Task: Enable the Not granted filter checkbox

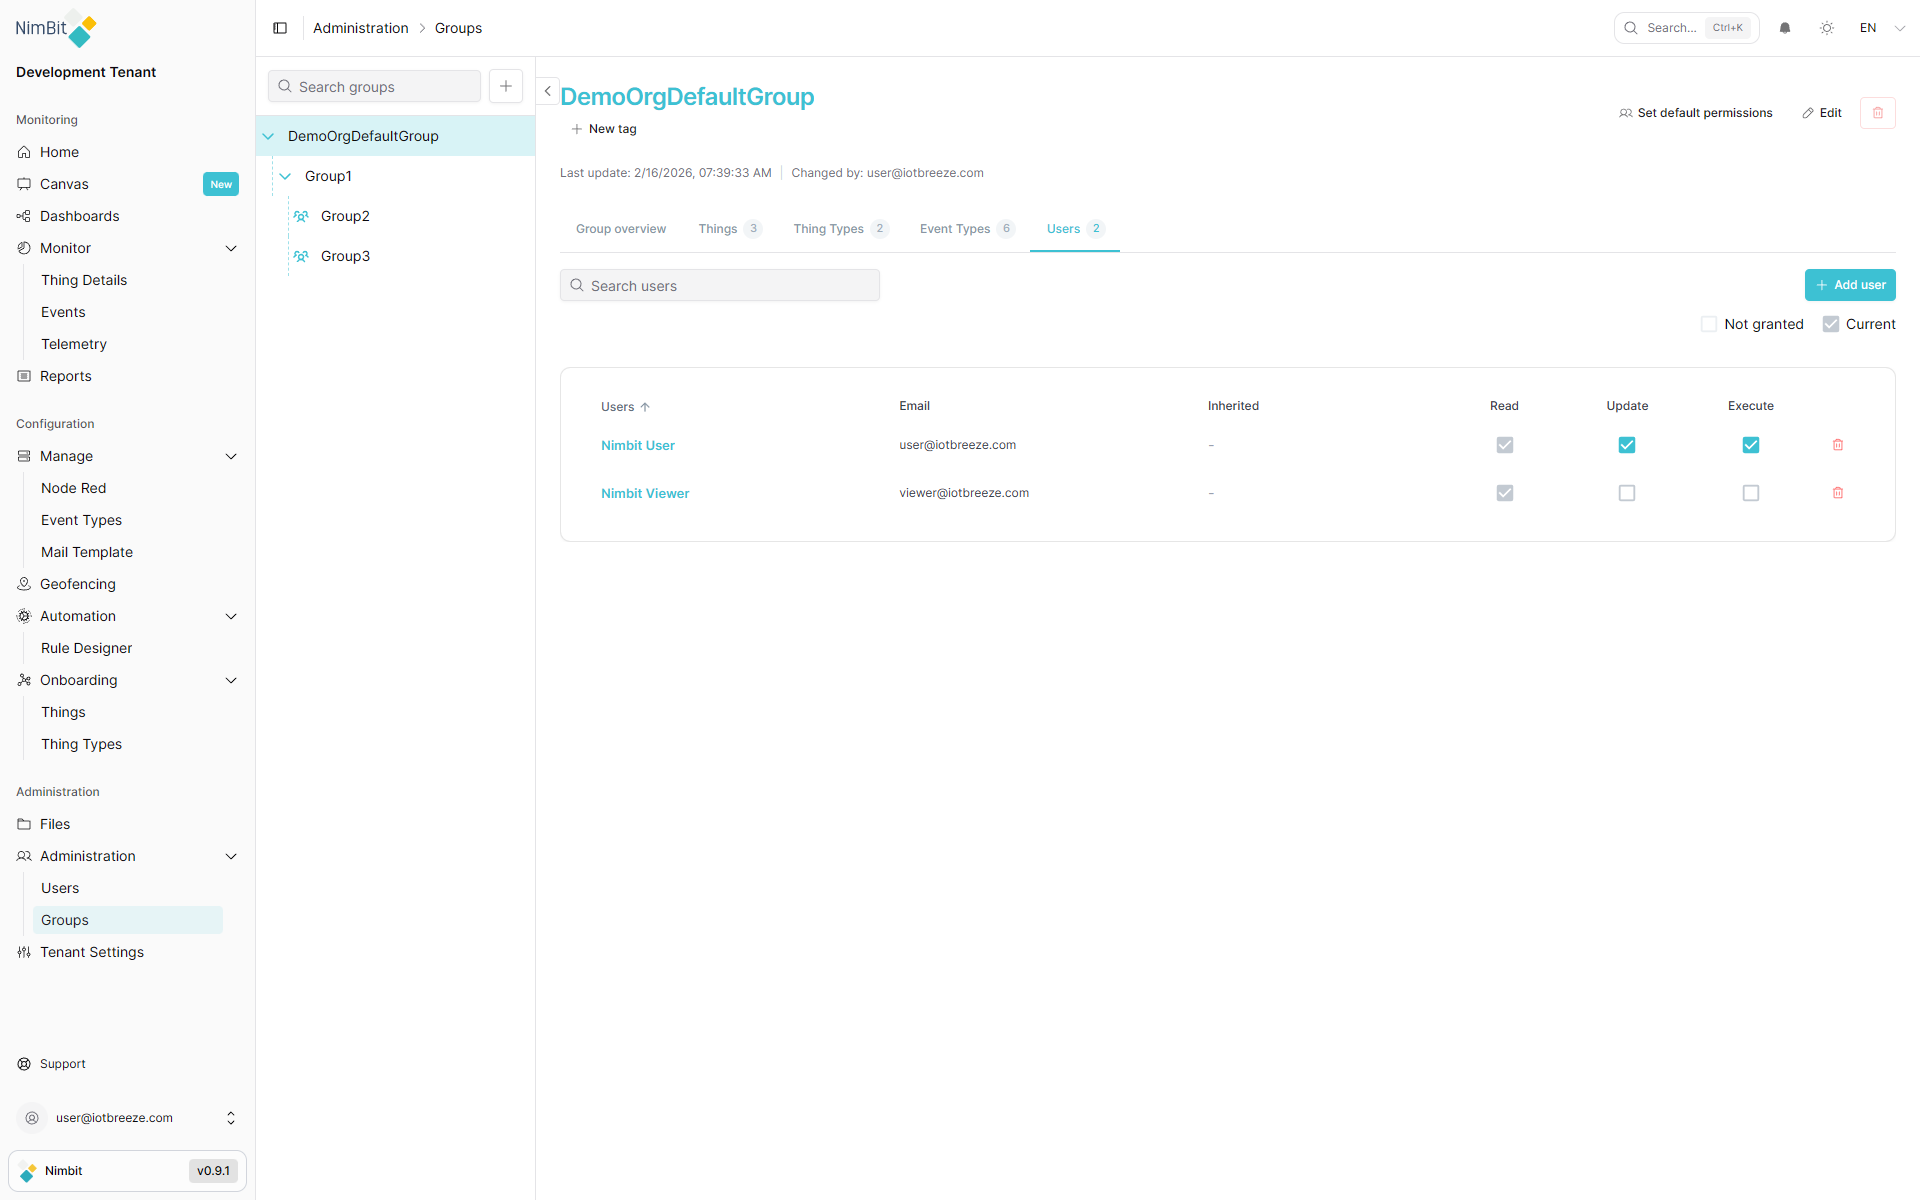Action: click(x=1709, y=324)
